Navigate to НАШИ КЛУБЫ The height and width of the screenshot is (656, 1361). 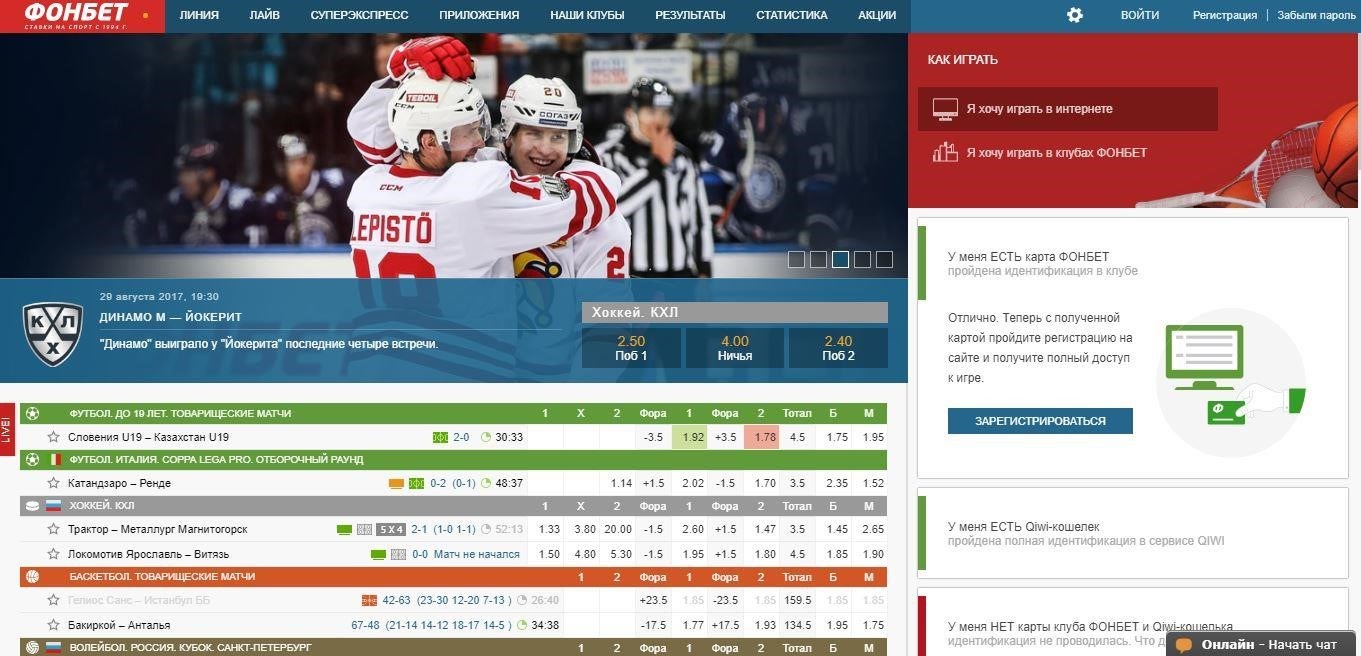click(x=587, y=16)
